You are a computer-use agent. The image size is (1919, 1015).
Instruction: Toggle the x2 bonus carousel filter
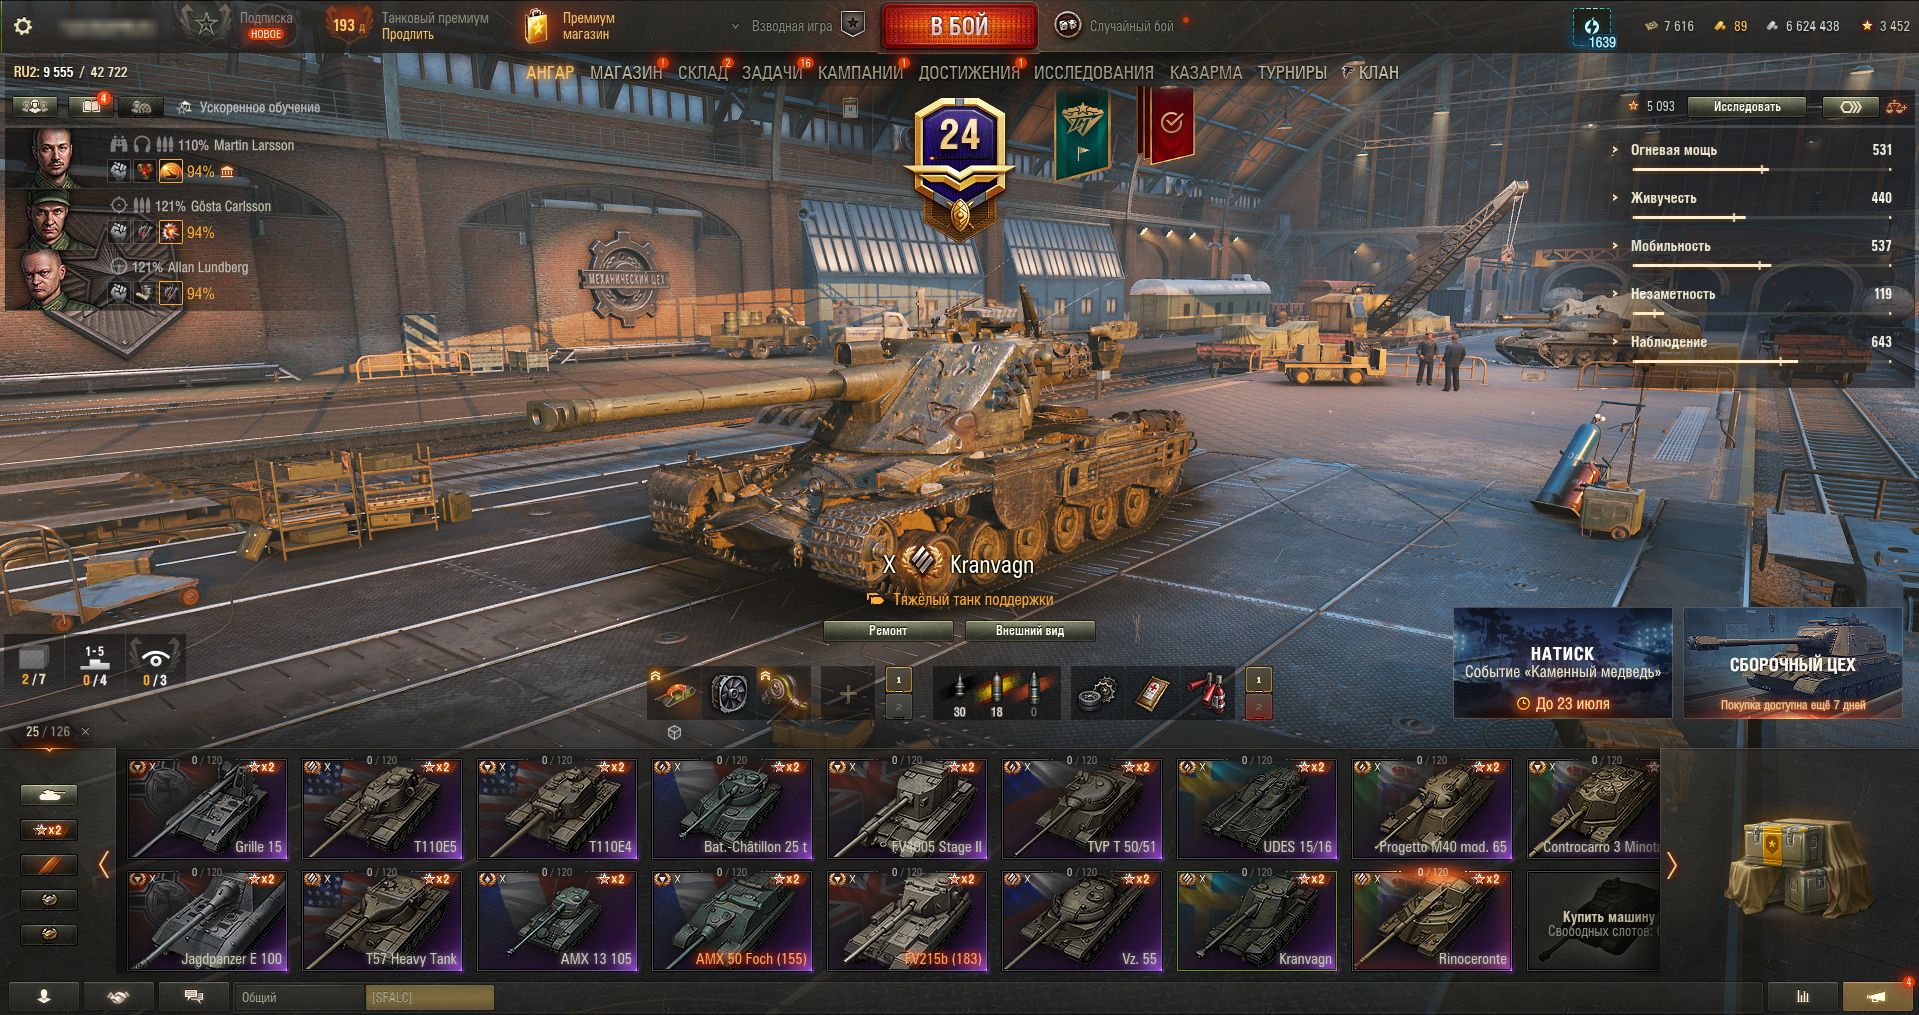(48, 830)
